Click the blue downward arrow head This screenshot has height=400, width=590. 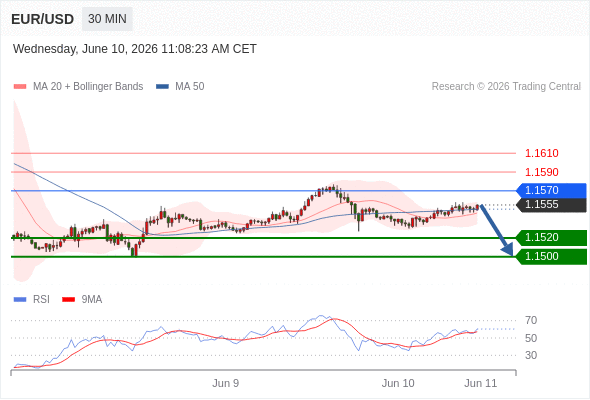pyautogui.click(x=508, y=249)
